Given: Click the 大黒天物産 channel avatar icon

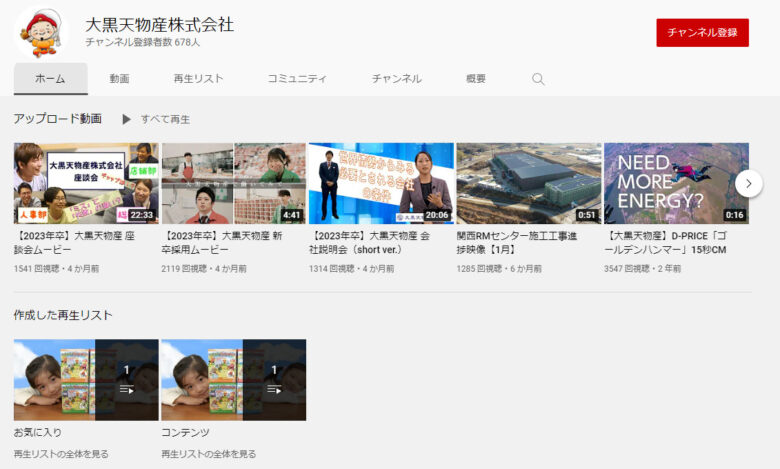Looking at the screenshot, I should pyautogui.click(x=41, y=32).
